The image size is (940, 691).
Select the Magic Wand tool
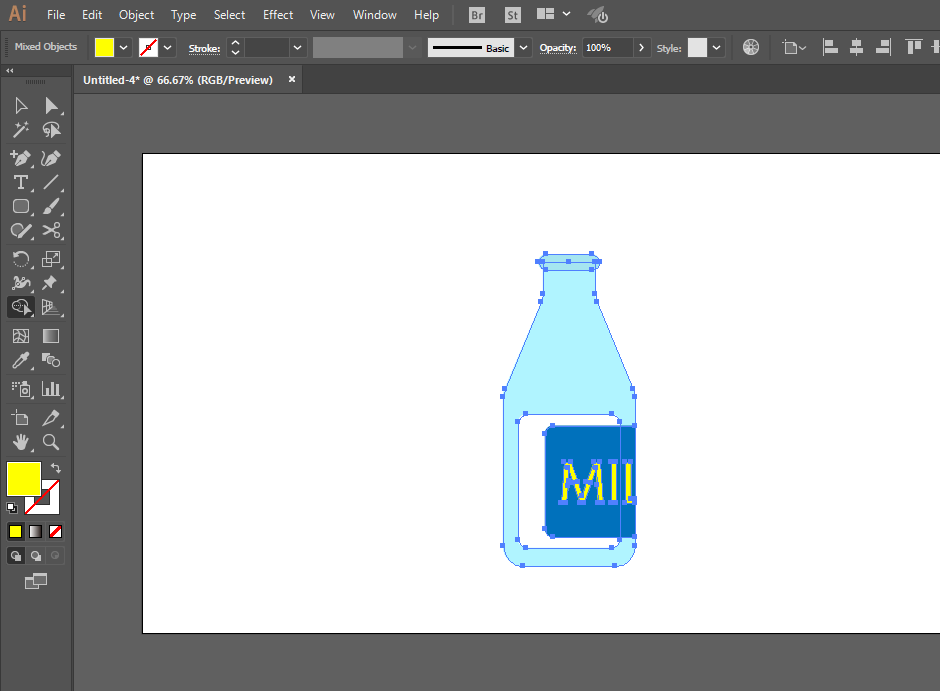click(x=21, y=129)
